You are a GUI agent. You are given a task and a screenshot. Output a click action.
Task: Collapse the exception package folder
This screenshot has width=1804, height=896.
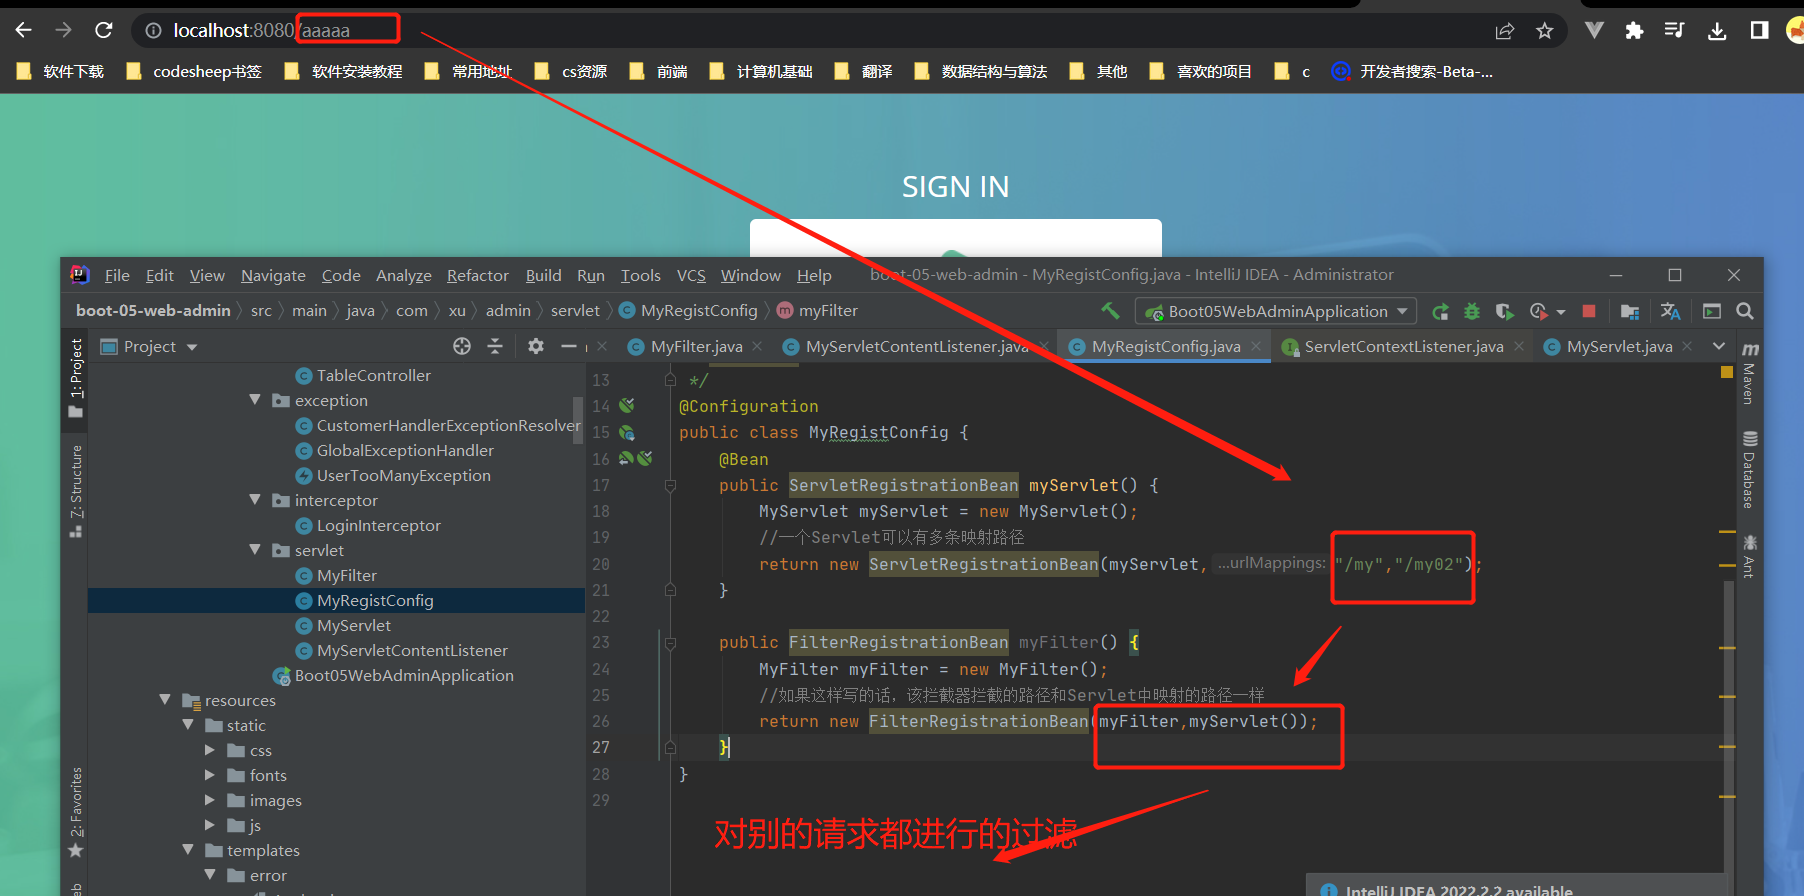click(x=255, y=400)
